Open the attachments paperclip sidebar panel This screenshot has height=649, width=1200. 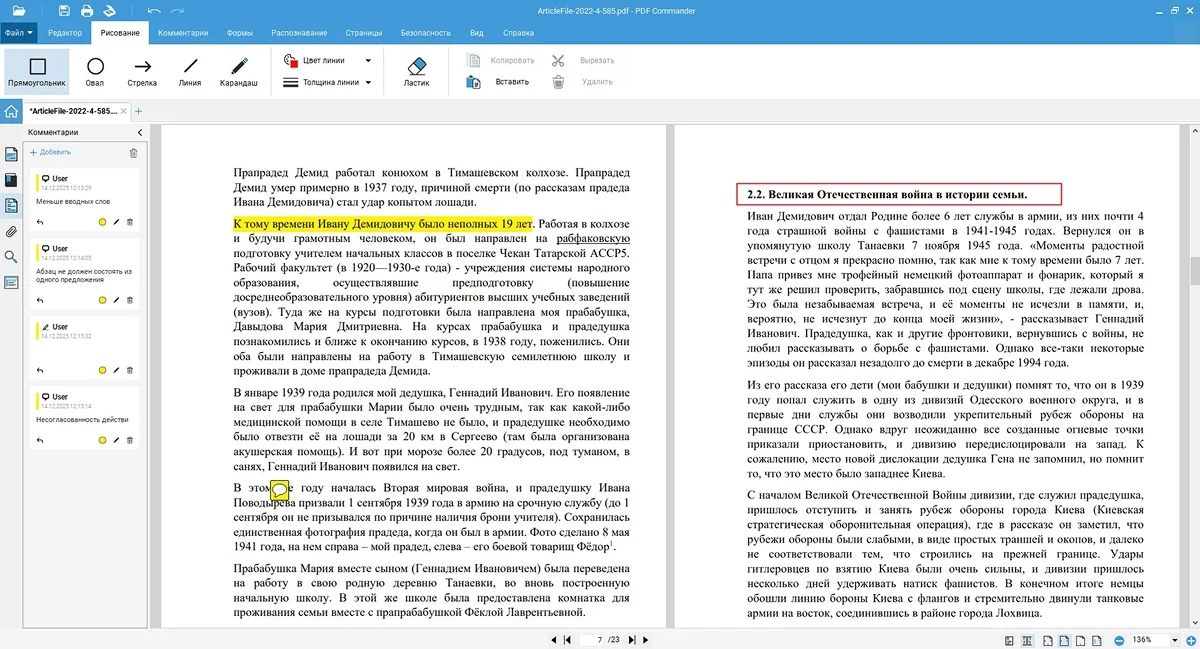tap(11, 231)
